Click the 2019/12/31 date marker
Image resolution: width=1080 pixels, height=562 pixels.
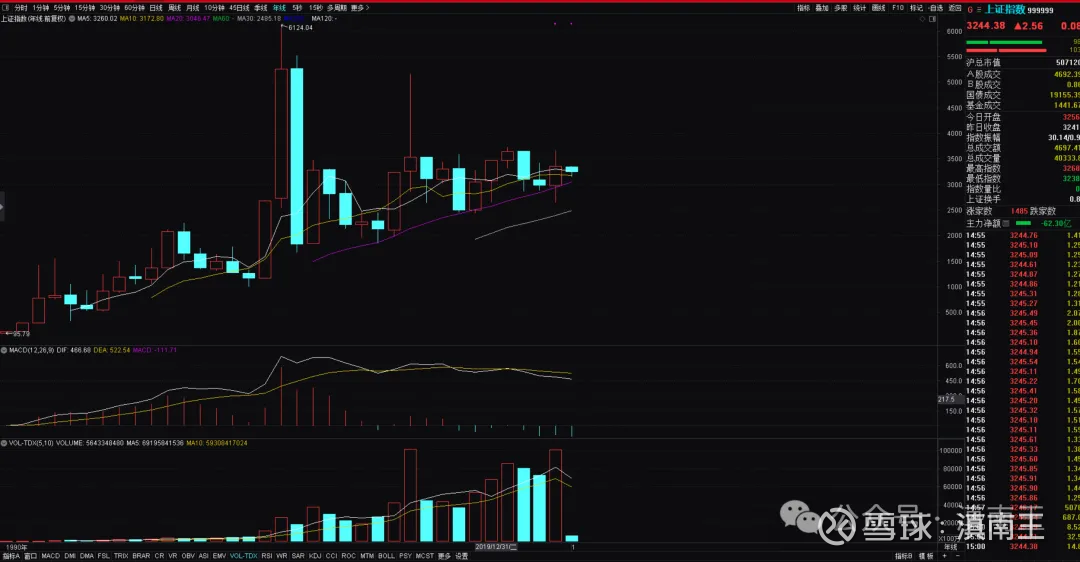495,547
